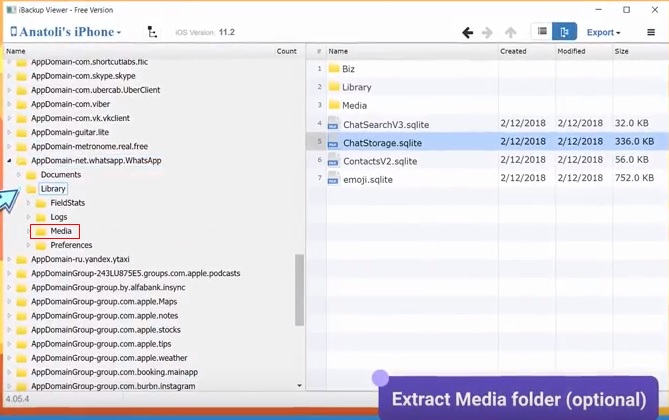The width and height of the screenshot is (669, 420).
Task: Select ChatStorage.sqlite file row
Action: (x=487, y=142)
